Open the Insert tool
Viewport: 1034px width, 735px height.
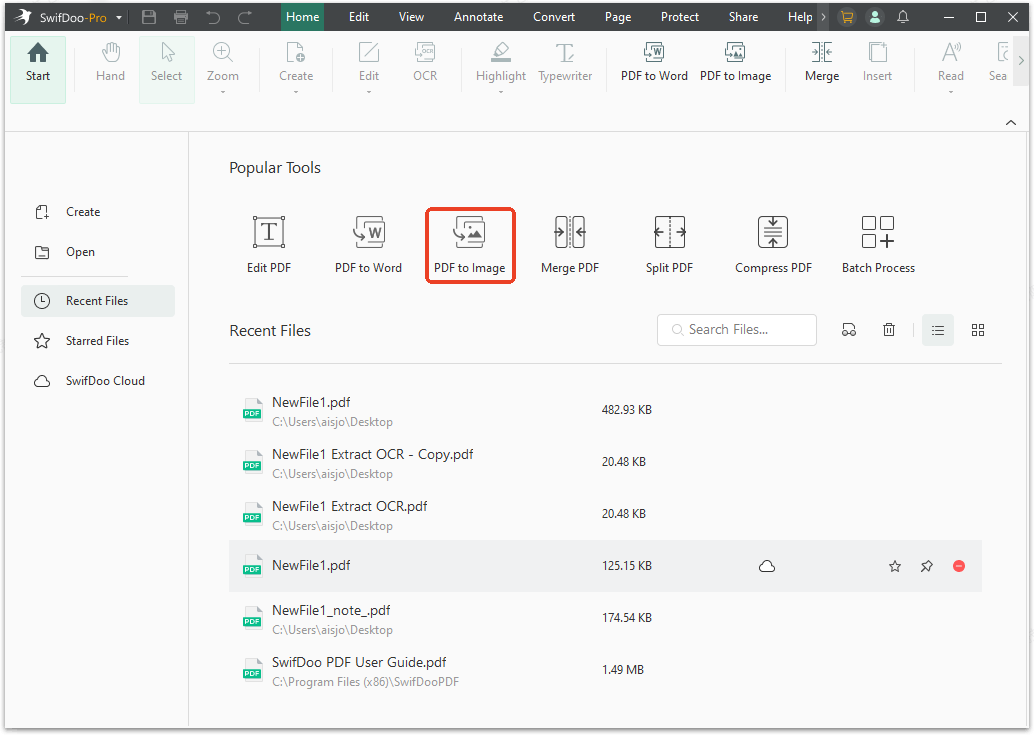(877, 63)
